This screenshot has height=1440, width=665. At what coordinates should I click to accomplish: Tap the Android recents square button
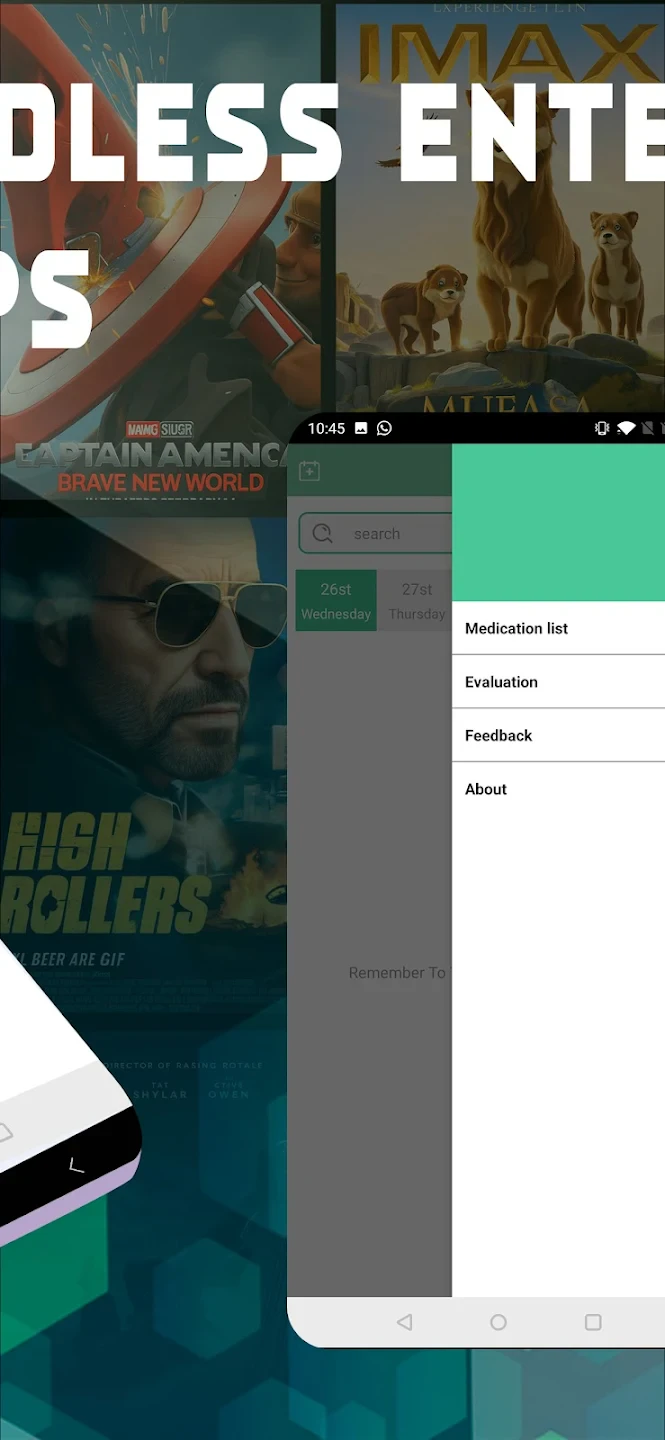pyautogui.click(x=593, y=1322)
